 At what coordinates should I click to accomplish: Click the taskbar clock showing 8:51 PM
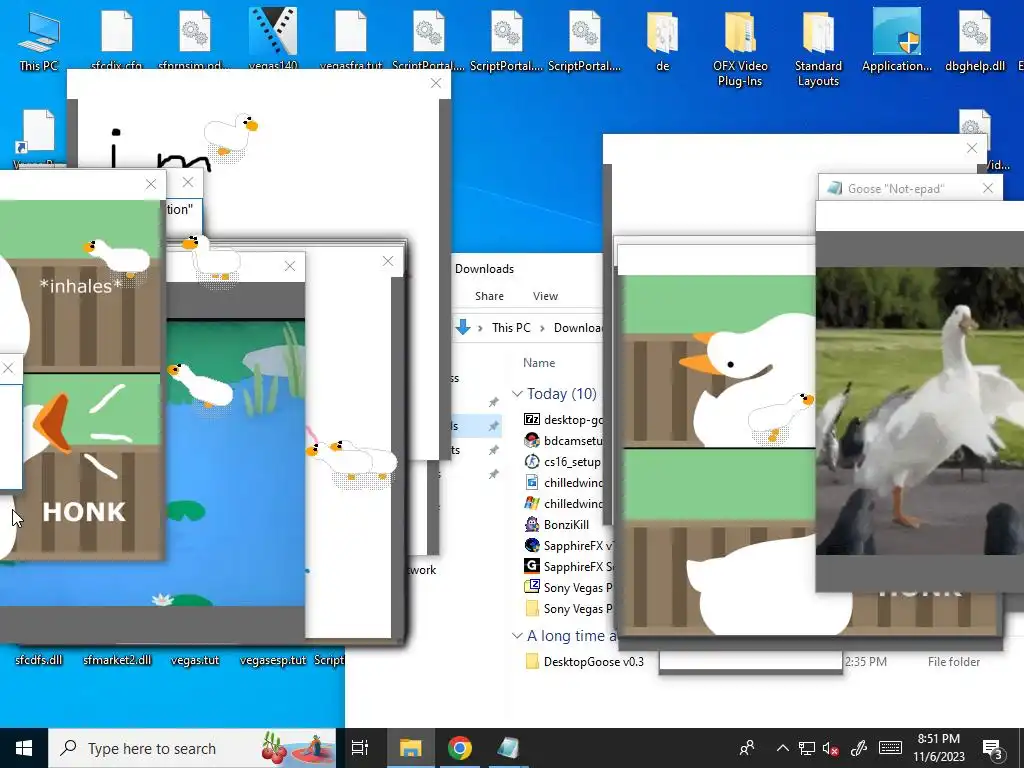[938, 748]
